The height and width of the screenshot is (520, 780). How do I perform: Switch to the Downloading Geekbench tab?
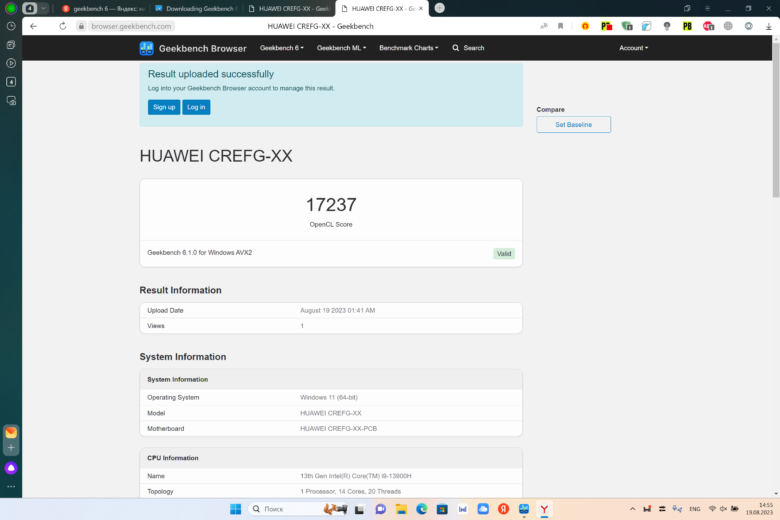[195, 8]
